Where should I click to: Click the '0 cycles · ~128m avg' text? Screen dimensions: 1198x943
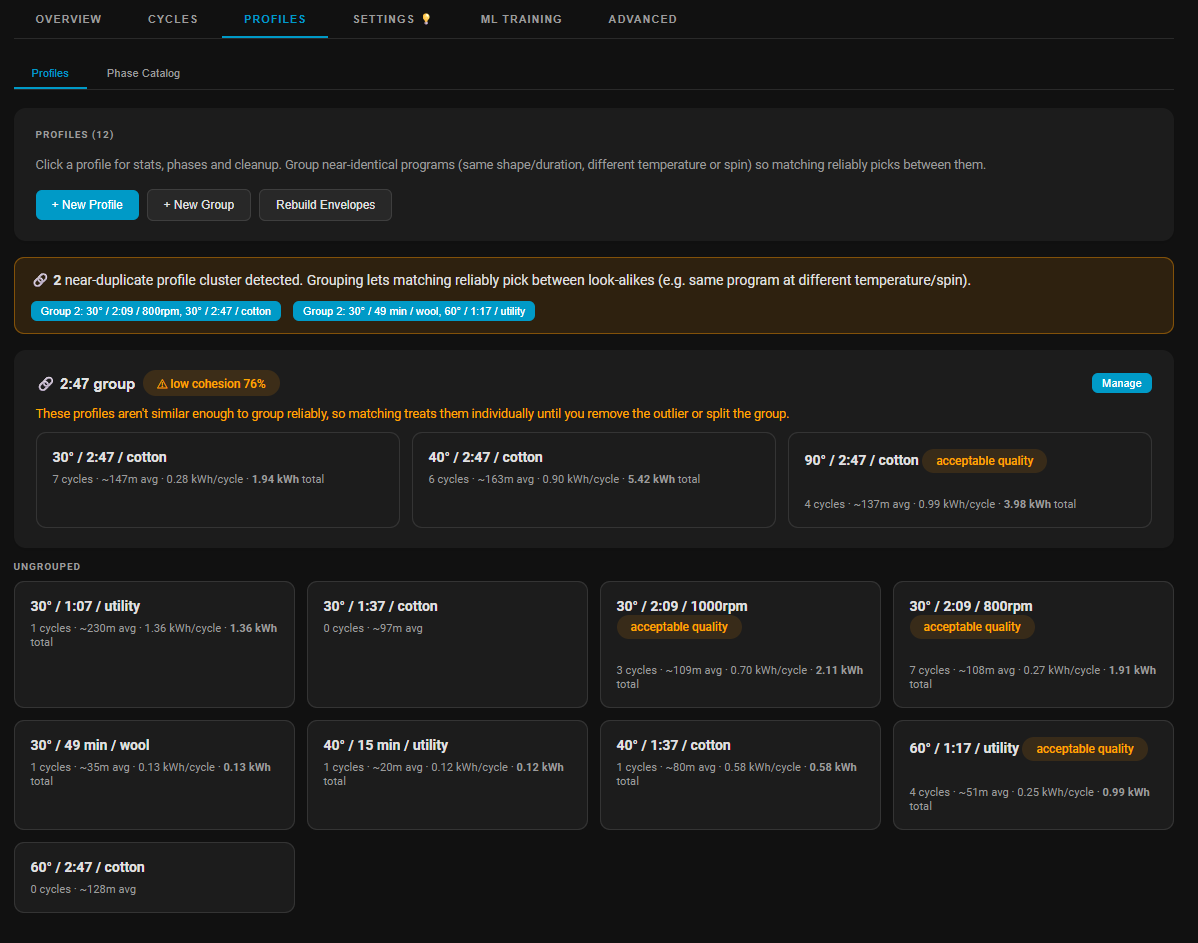point(83,890)
